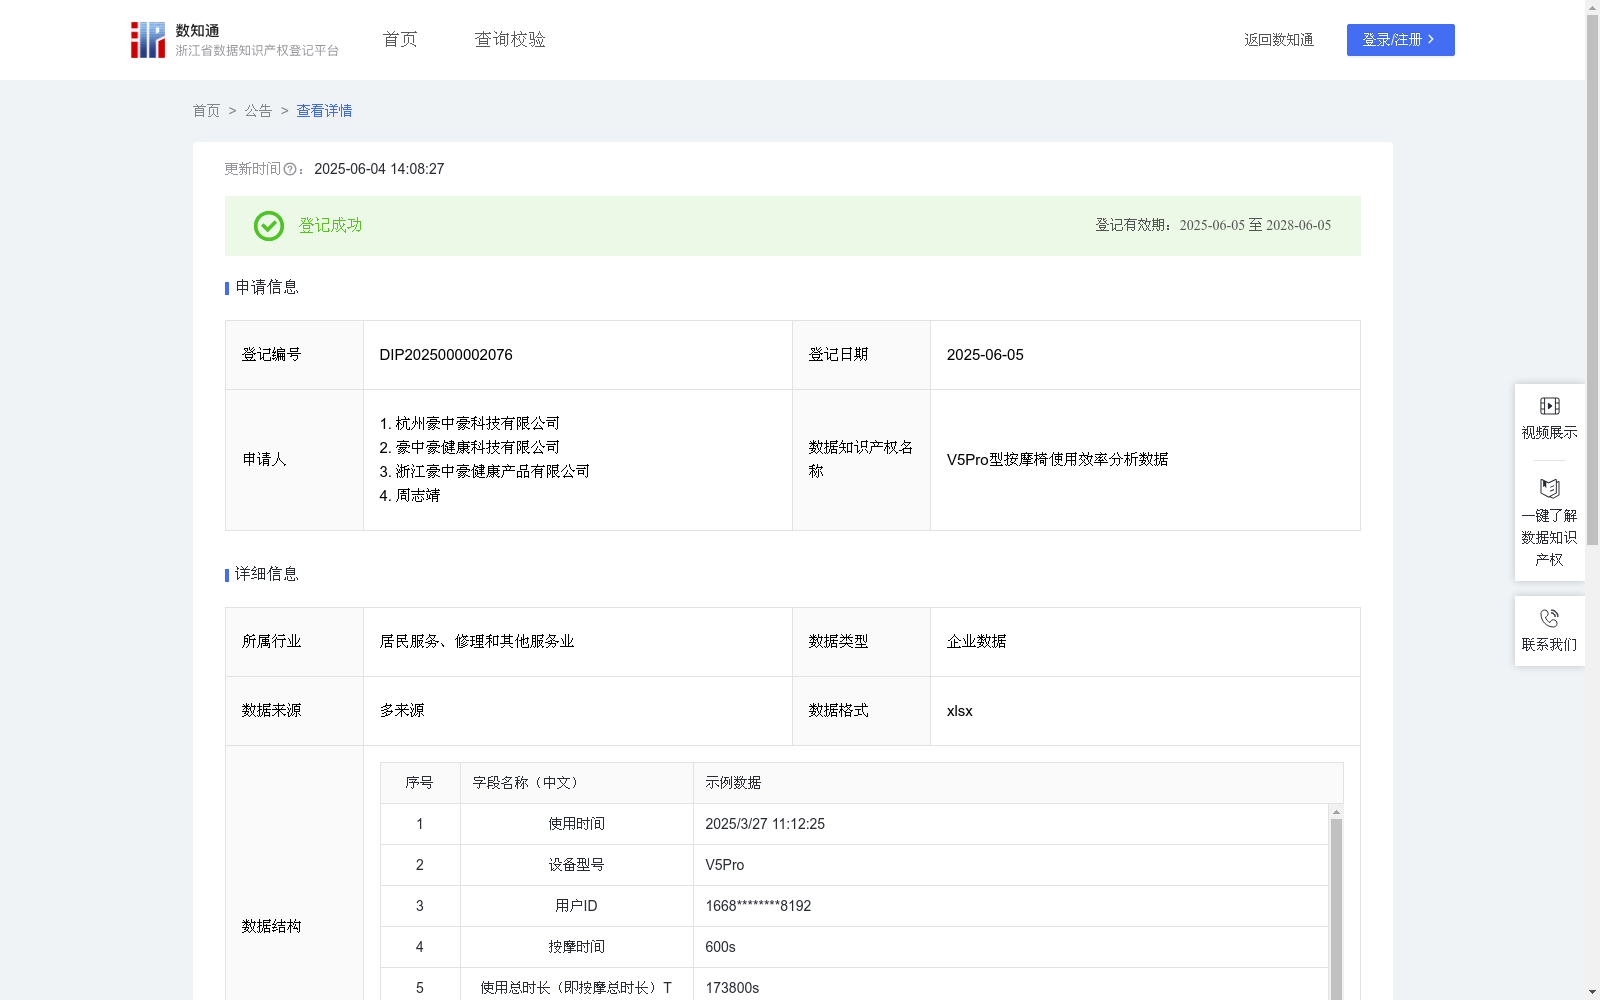Click V5Pro型按摩椅使用效率分析数据 name

point(1057,460)
